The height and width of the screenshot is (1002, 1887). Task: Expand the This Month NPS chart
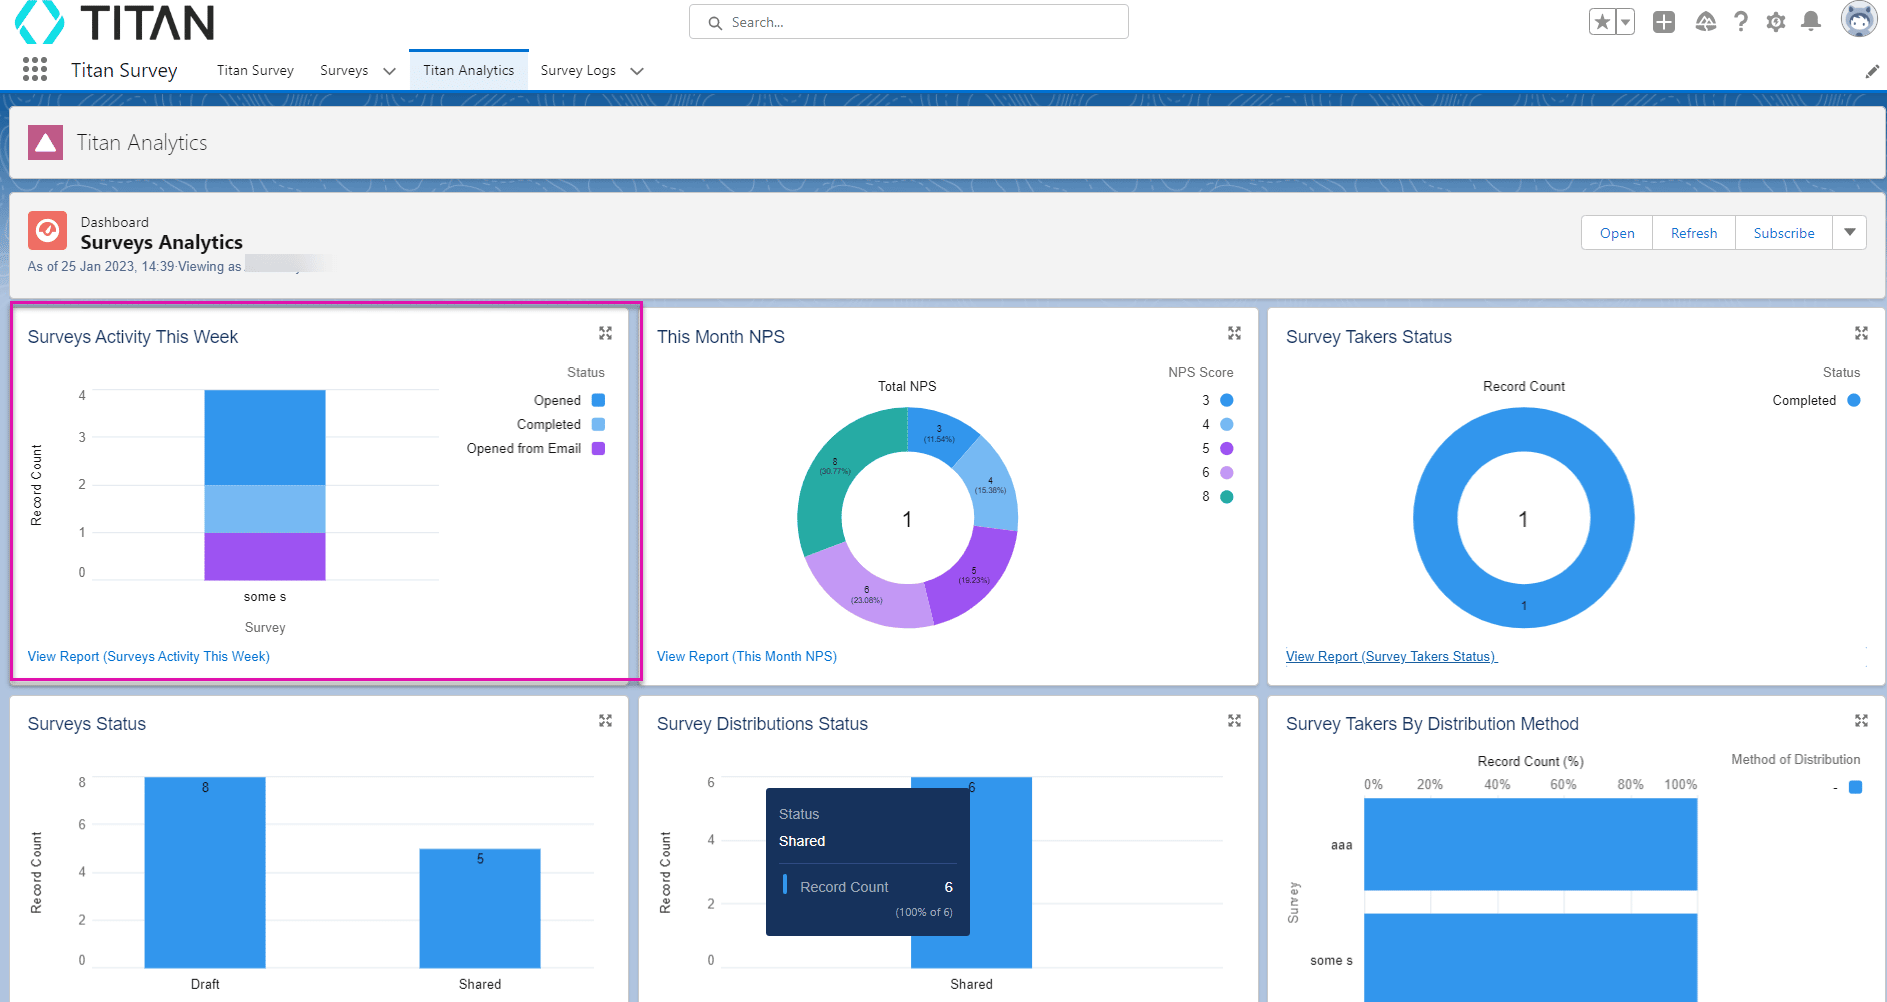pos(1234,333)
